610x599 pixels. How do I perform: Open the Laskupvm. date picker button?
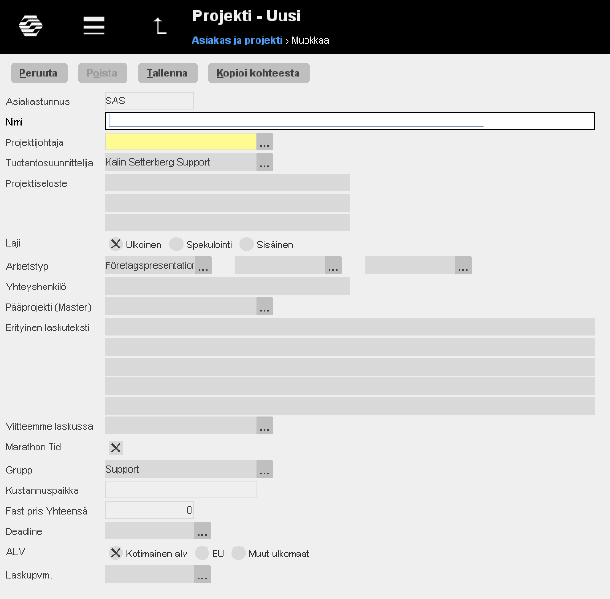(x=202, y=574)
